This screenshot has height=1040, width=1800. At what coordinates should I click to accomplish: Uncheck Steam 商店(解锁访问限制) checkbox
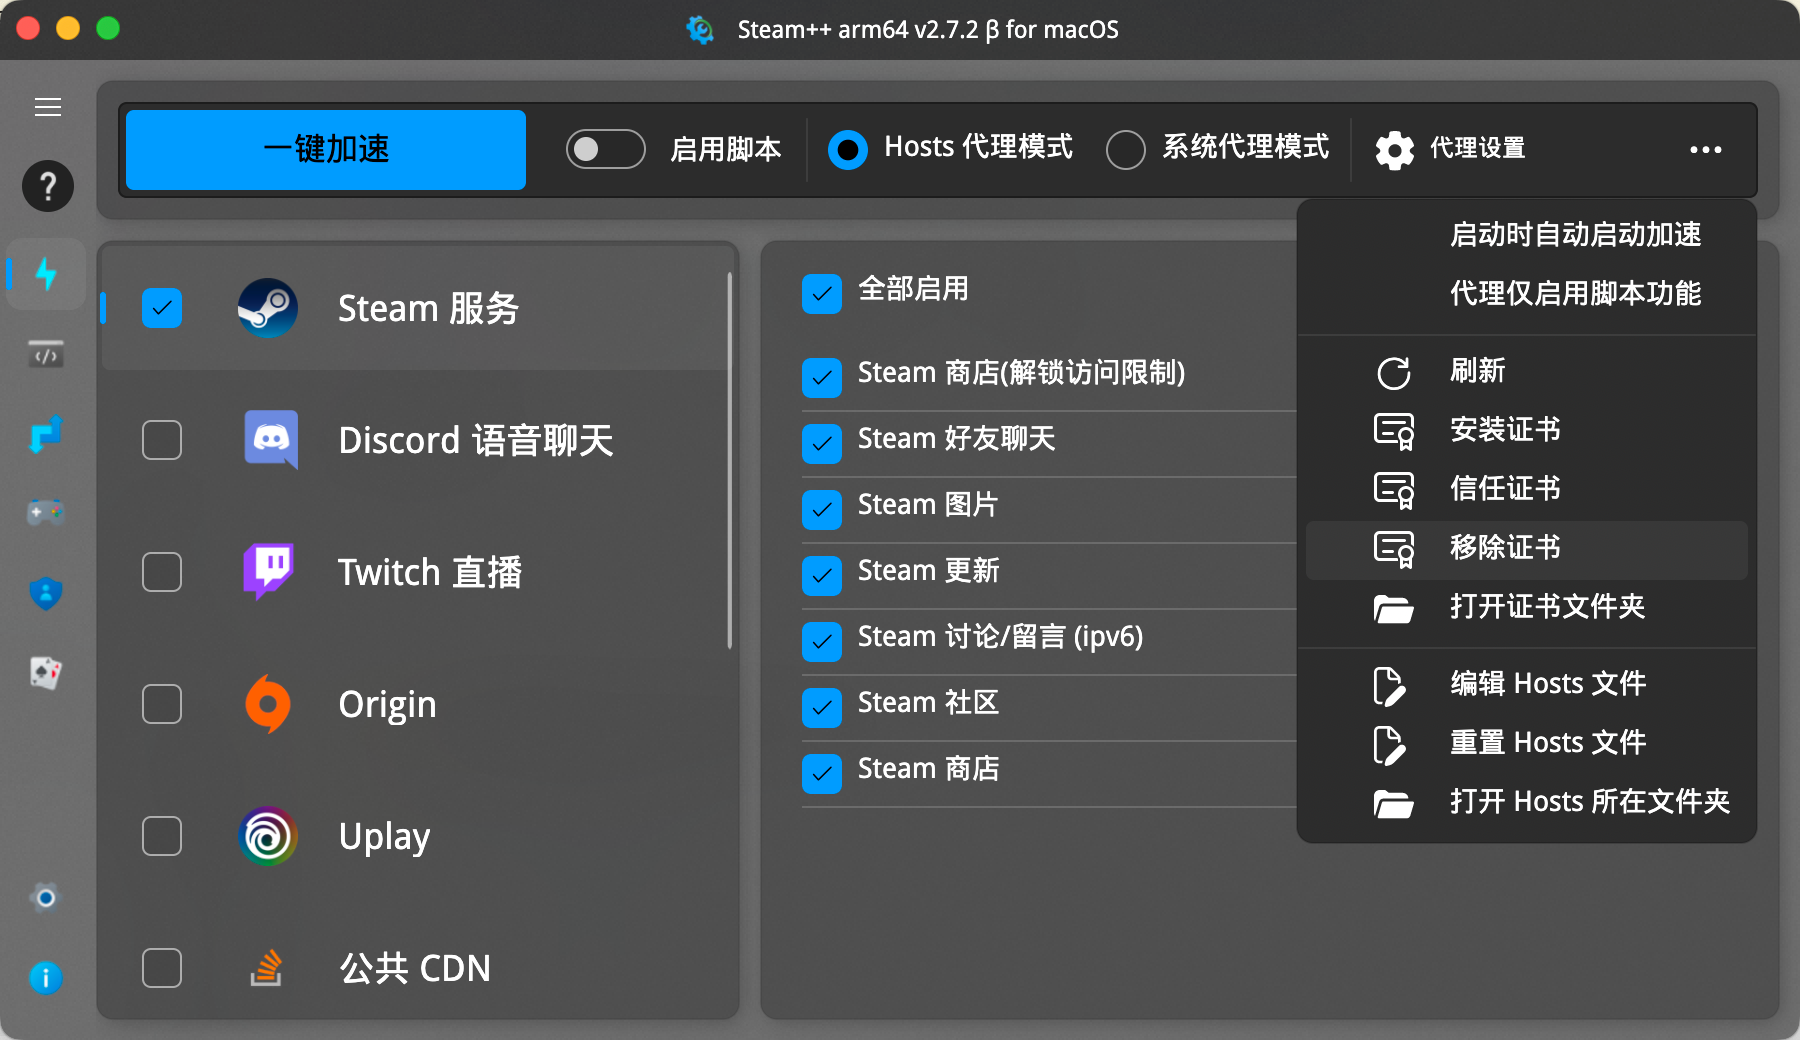(822, 378)
